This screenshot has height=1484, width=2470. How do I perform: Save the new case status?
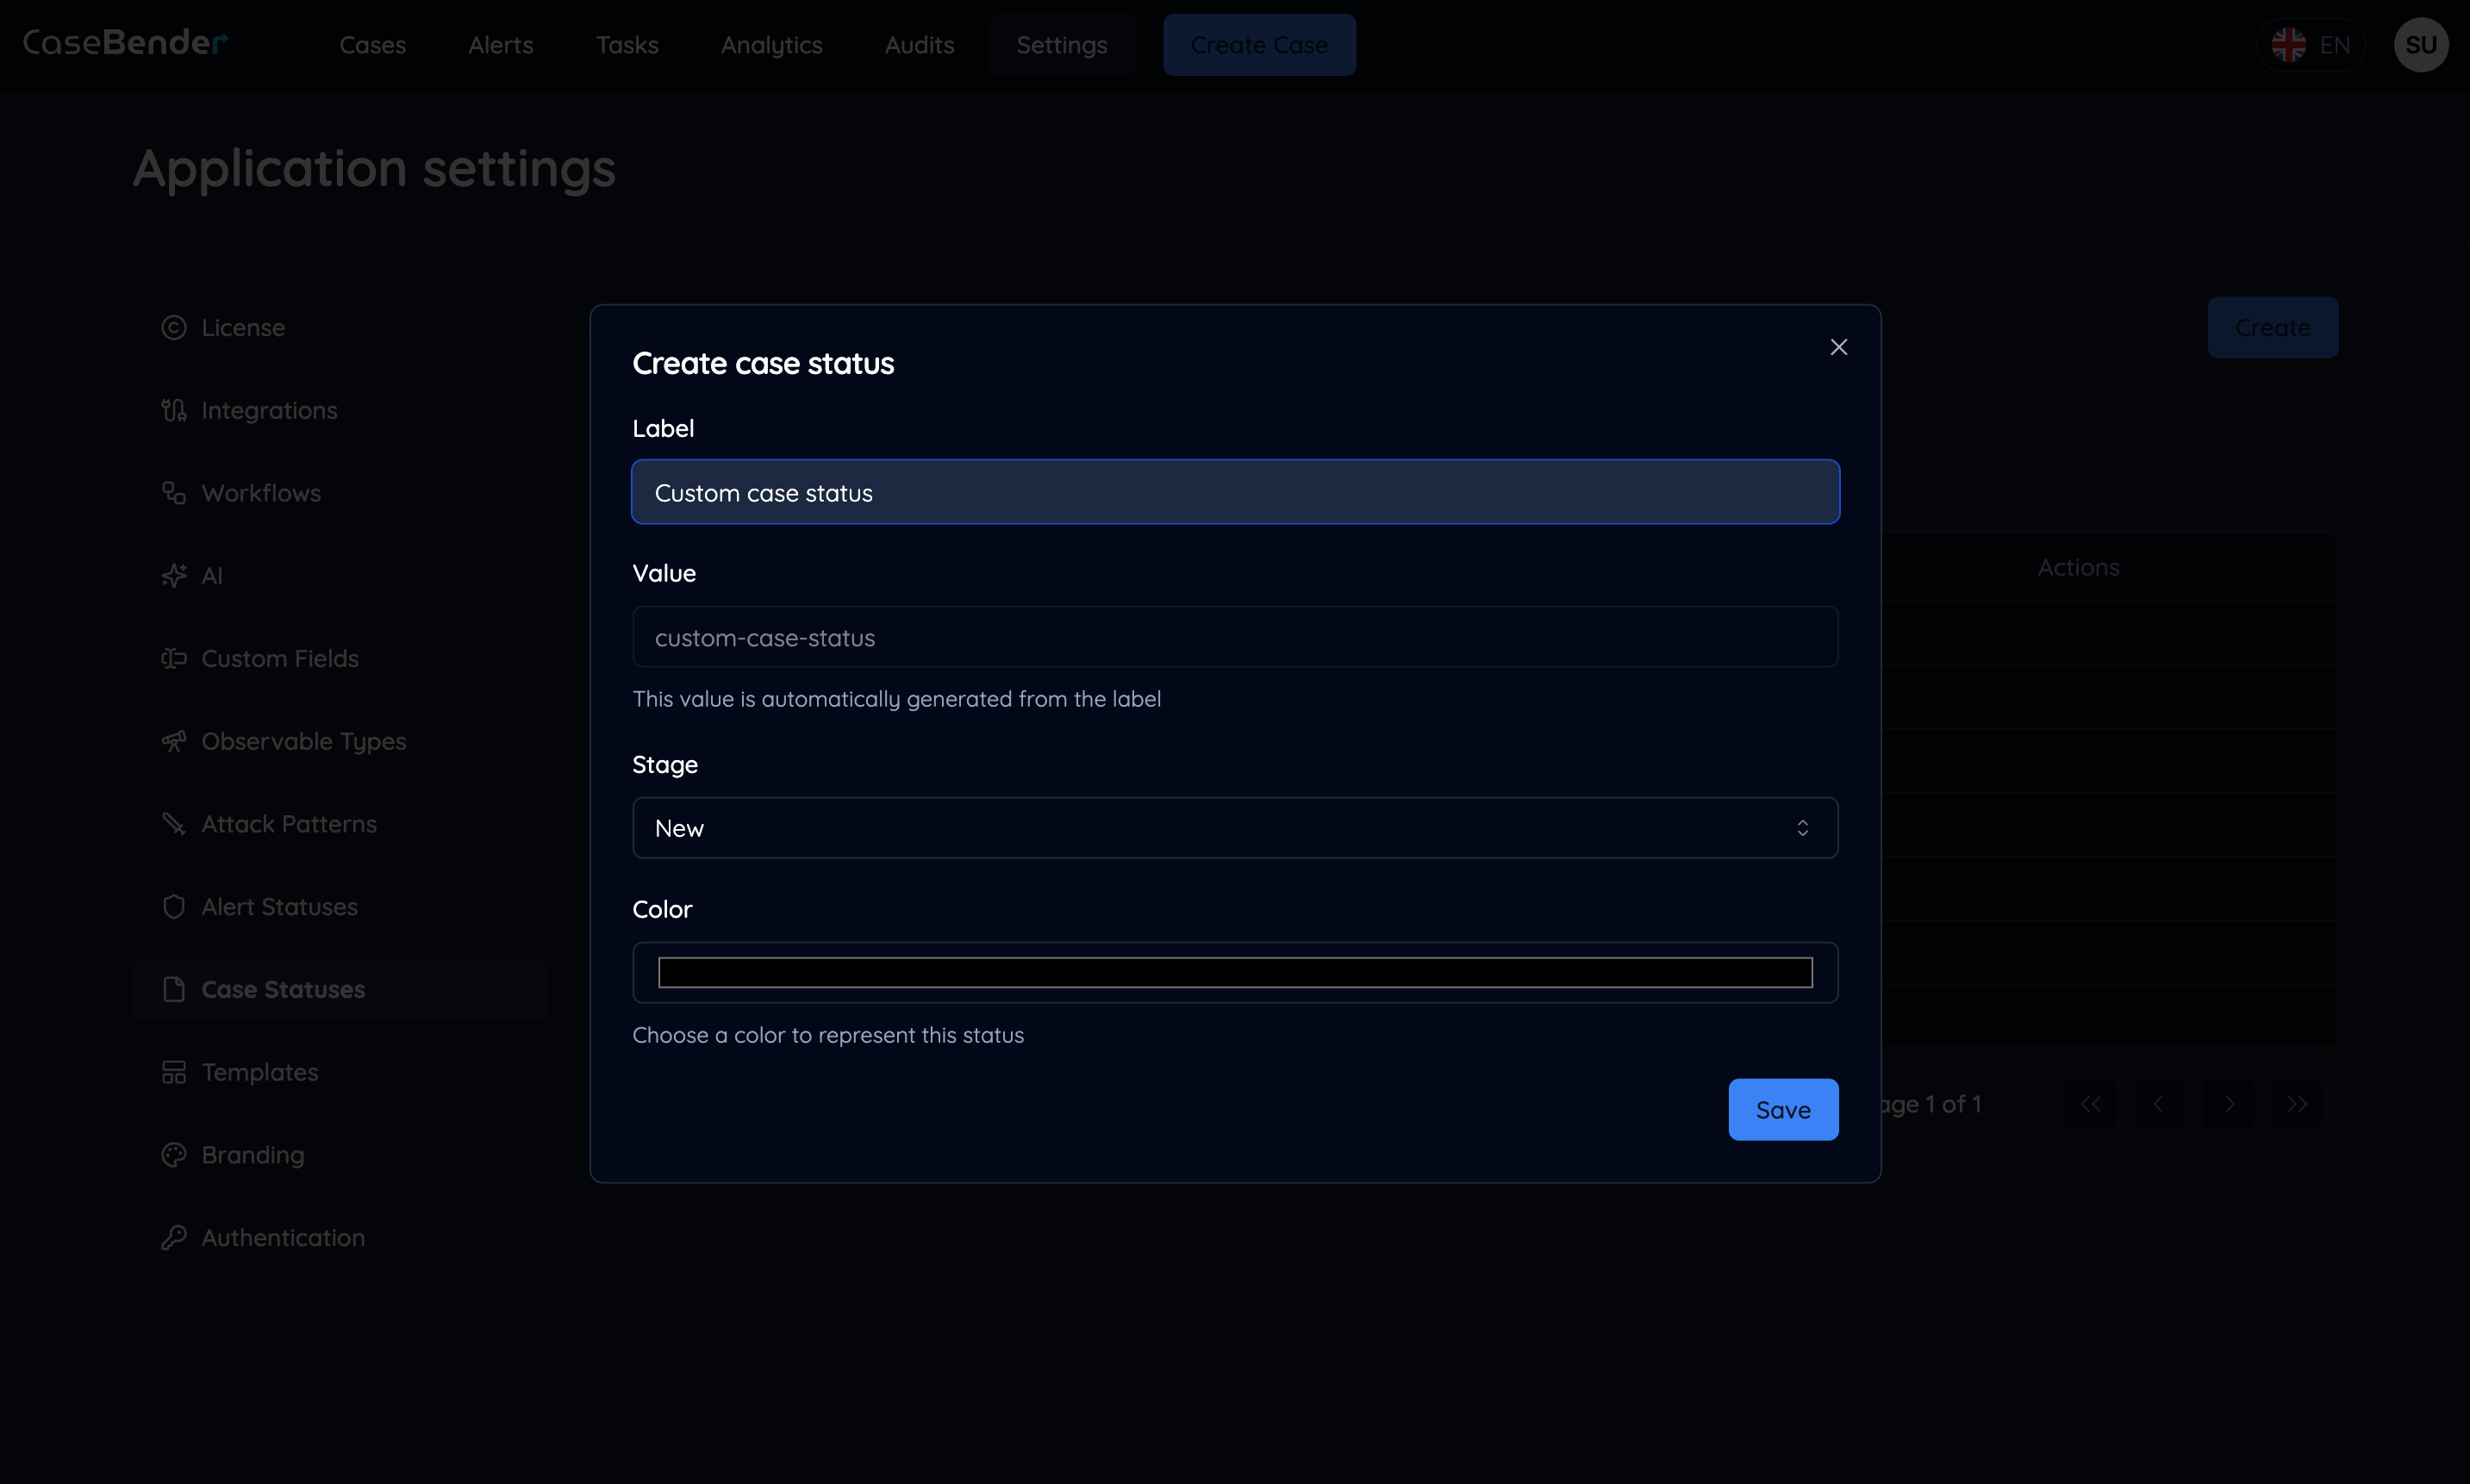pyautogui.click(x=1784, y=1109)
